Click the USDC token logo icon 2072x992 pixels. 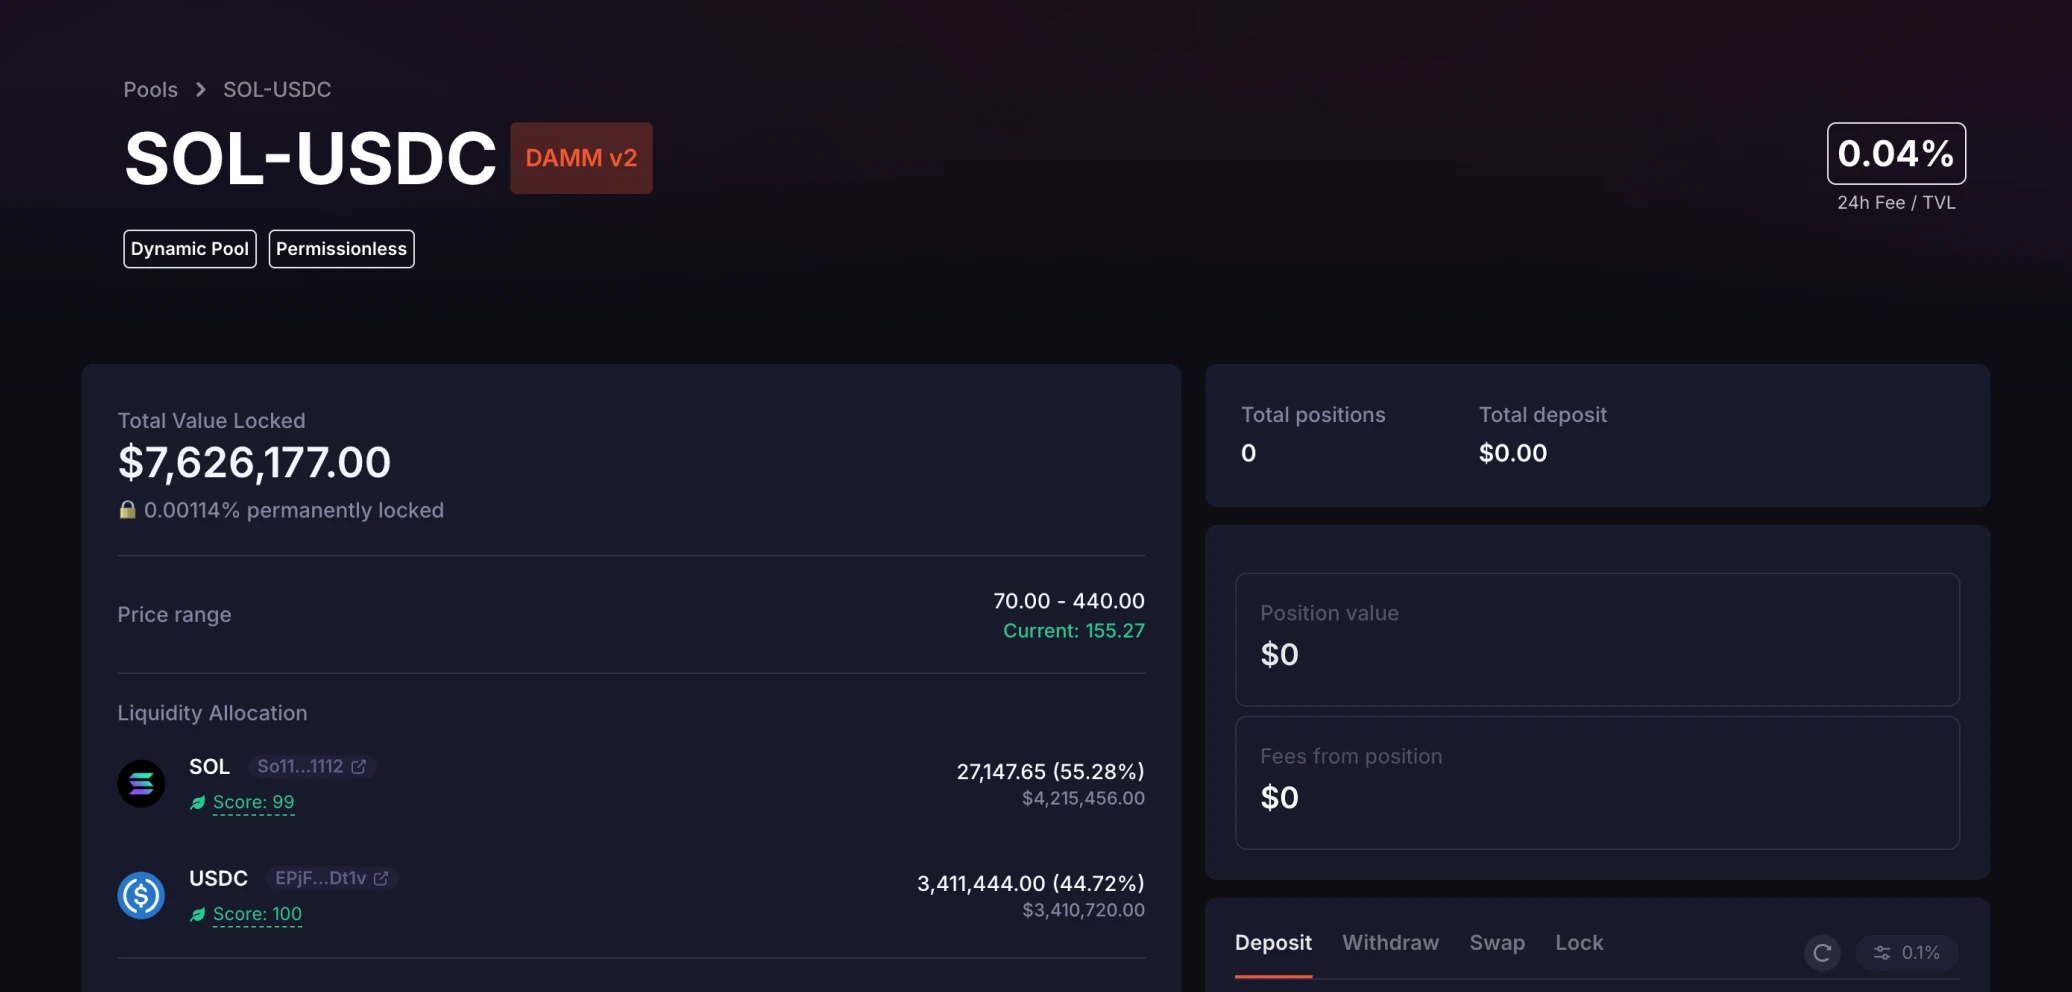141,895
